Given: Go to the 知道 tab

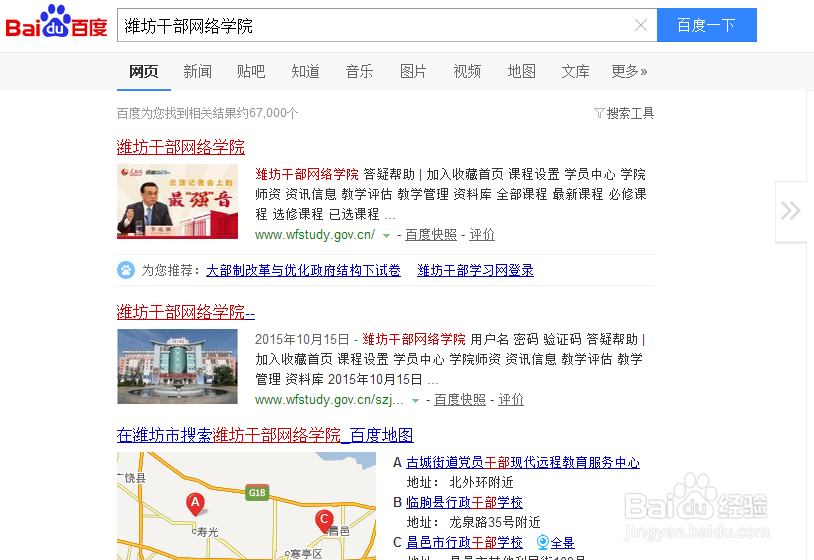Looking at the screenshot, I should pos(305,71).
